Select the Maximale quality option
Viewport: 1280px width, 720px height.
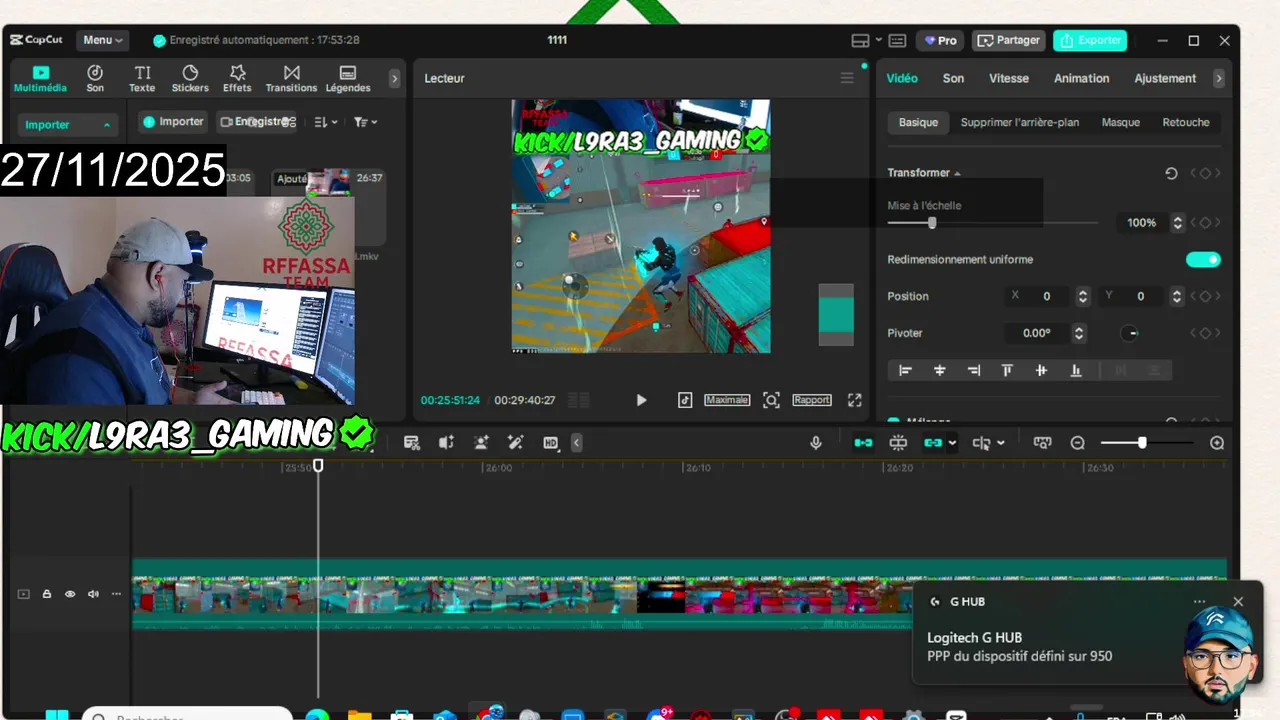(x=727, y=400)
